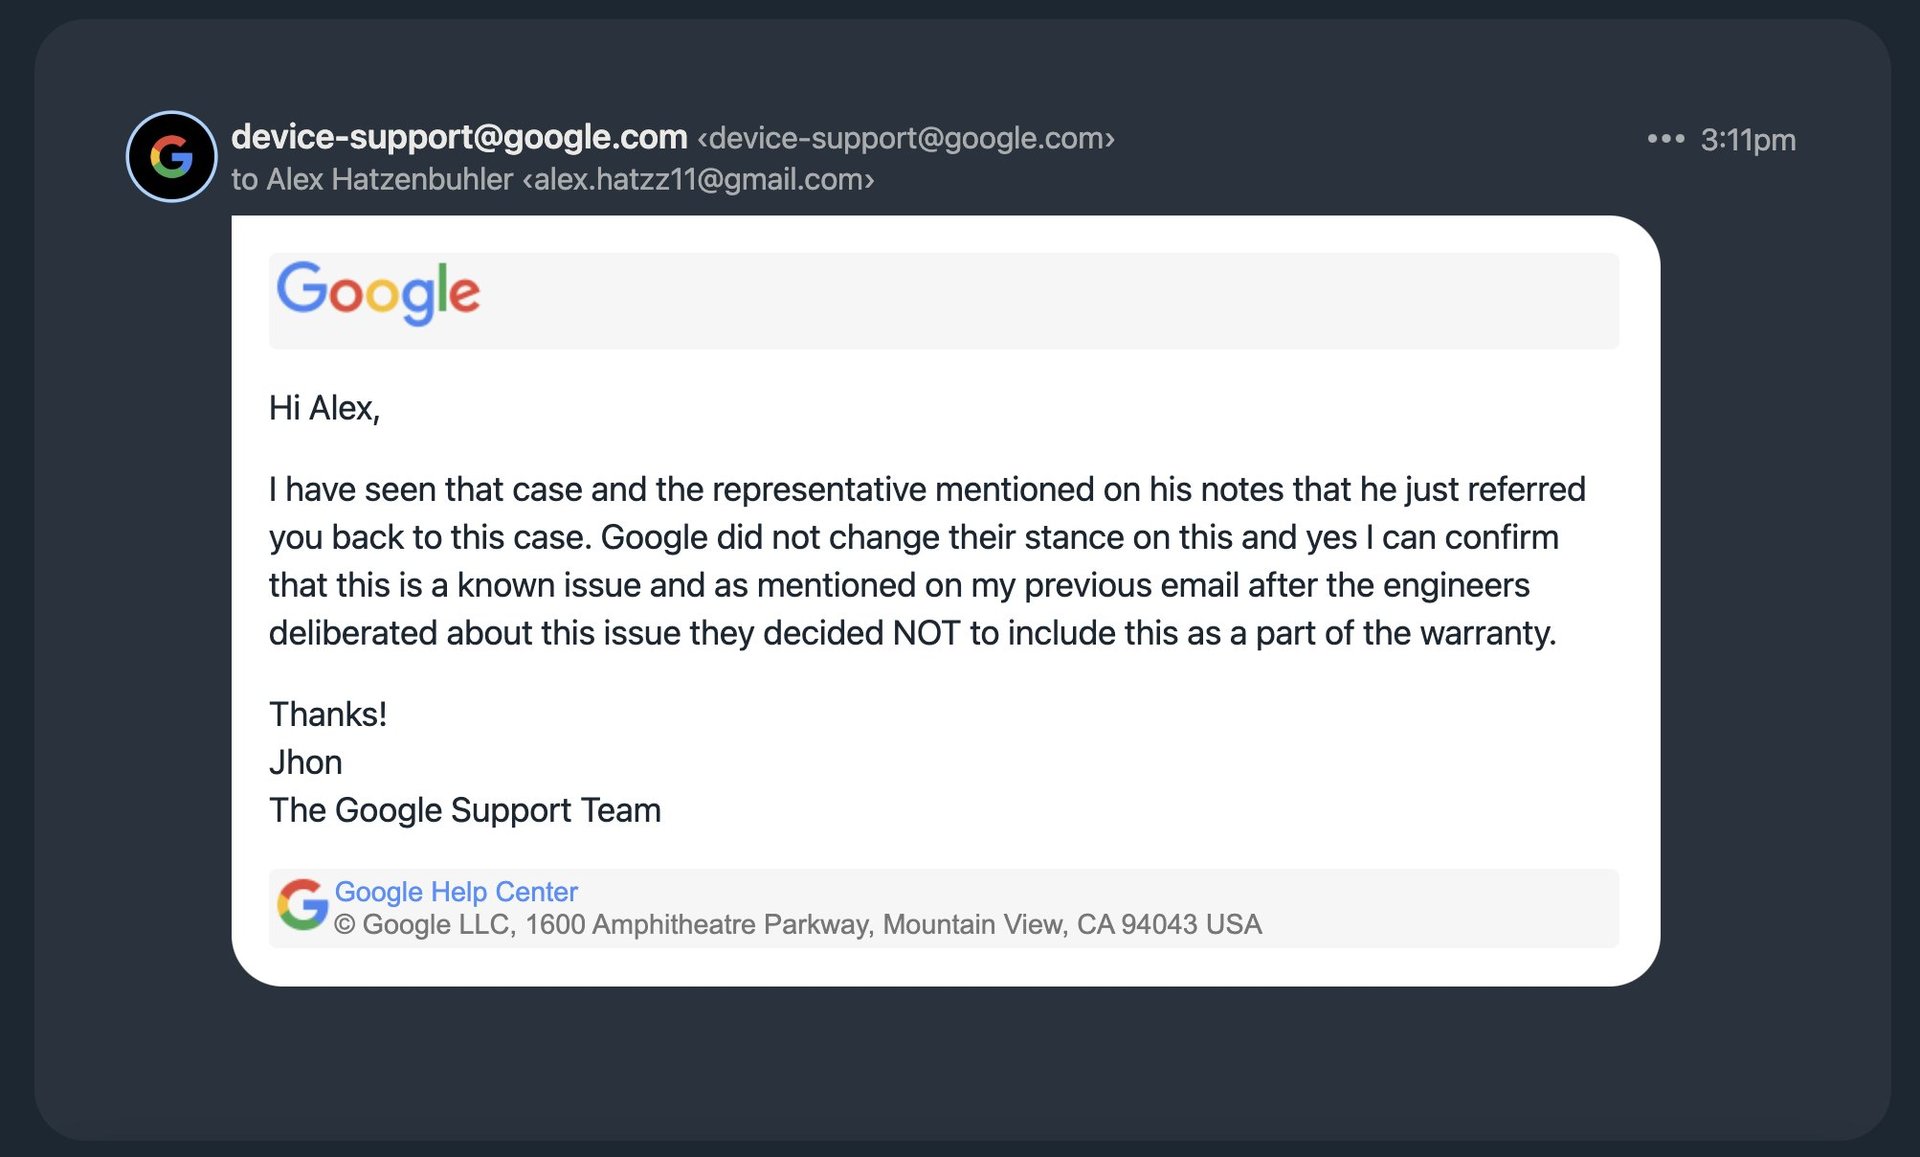
Task: Click the sender's Google avatar icon
Action: pos(171,156)
